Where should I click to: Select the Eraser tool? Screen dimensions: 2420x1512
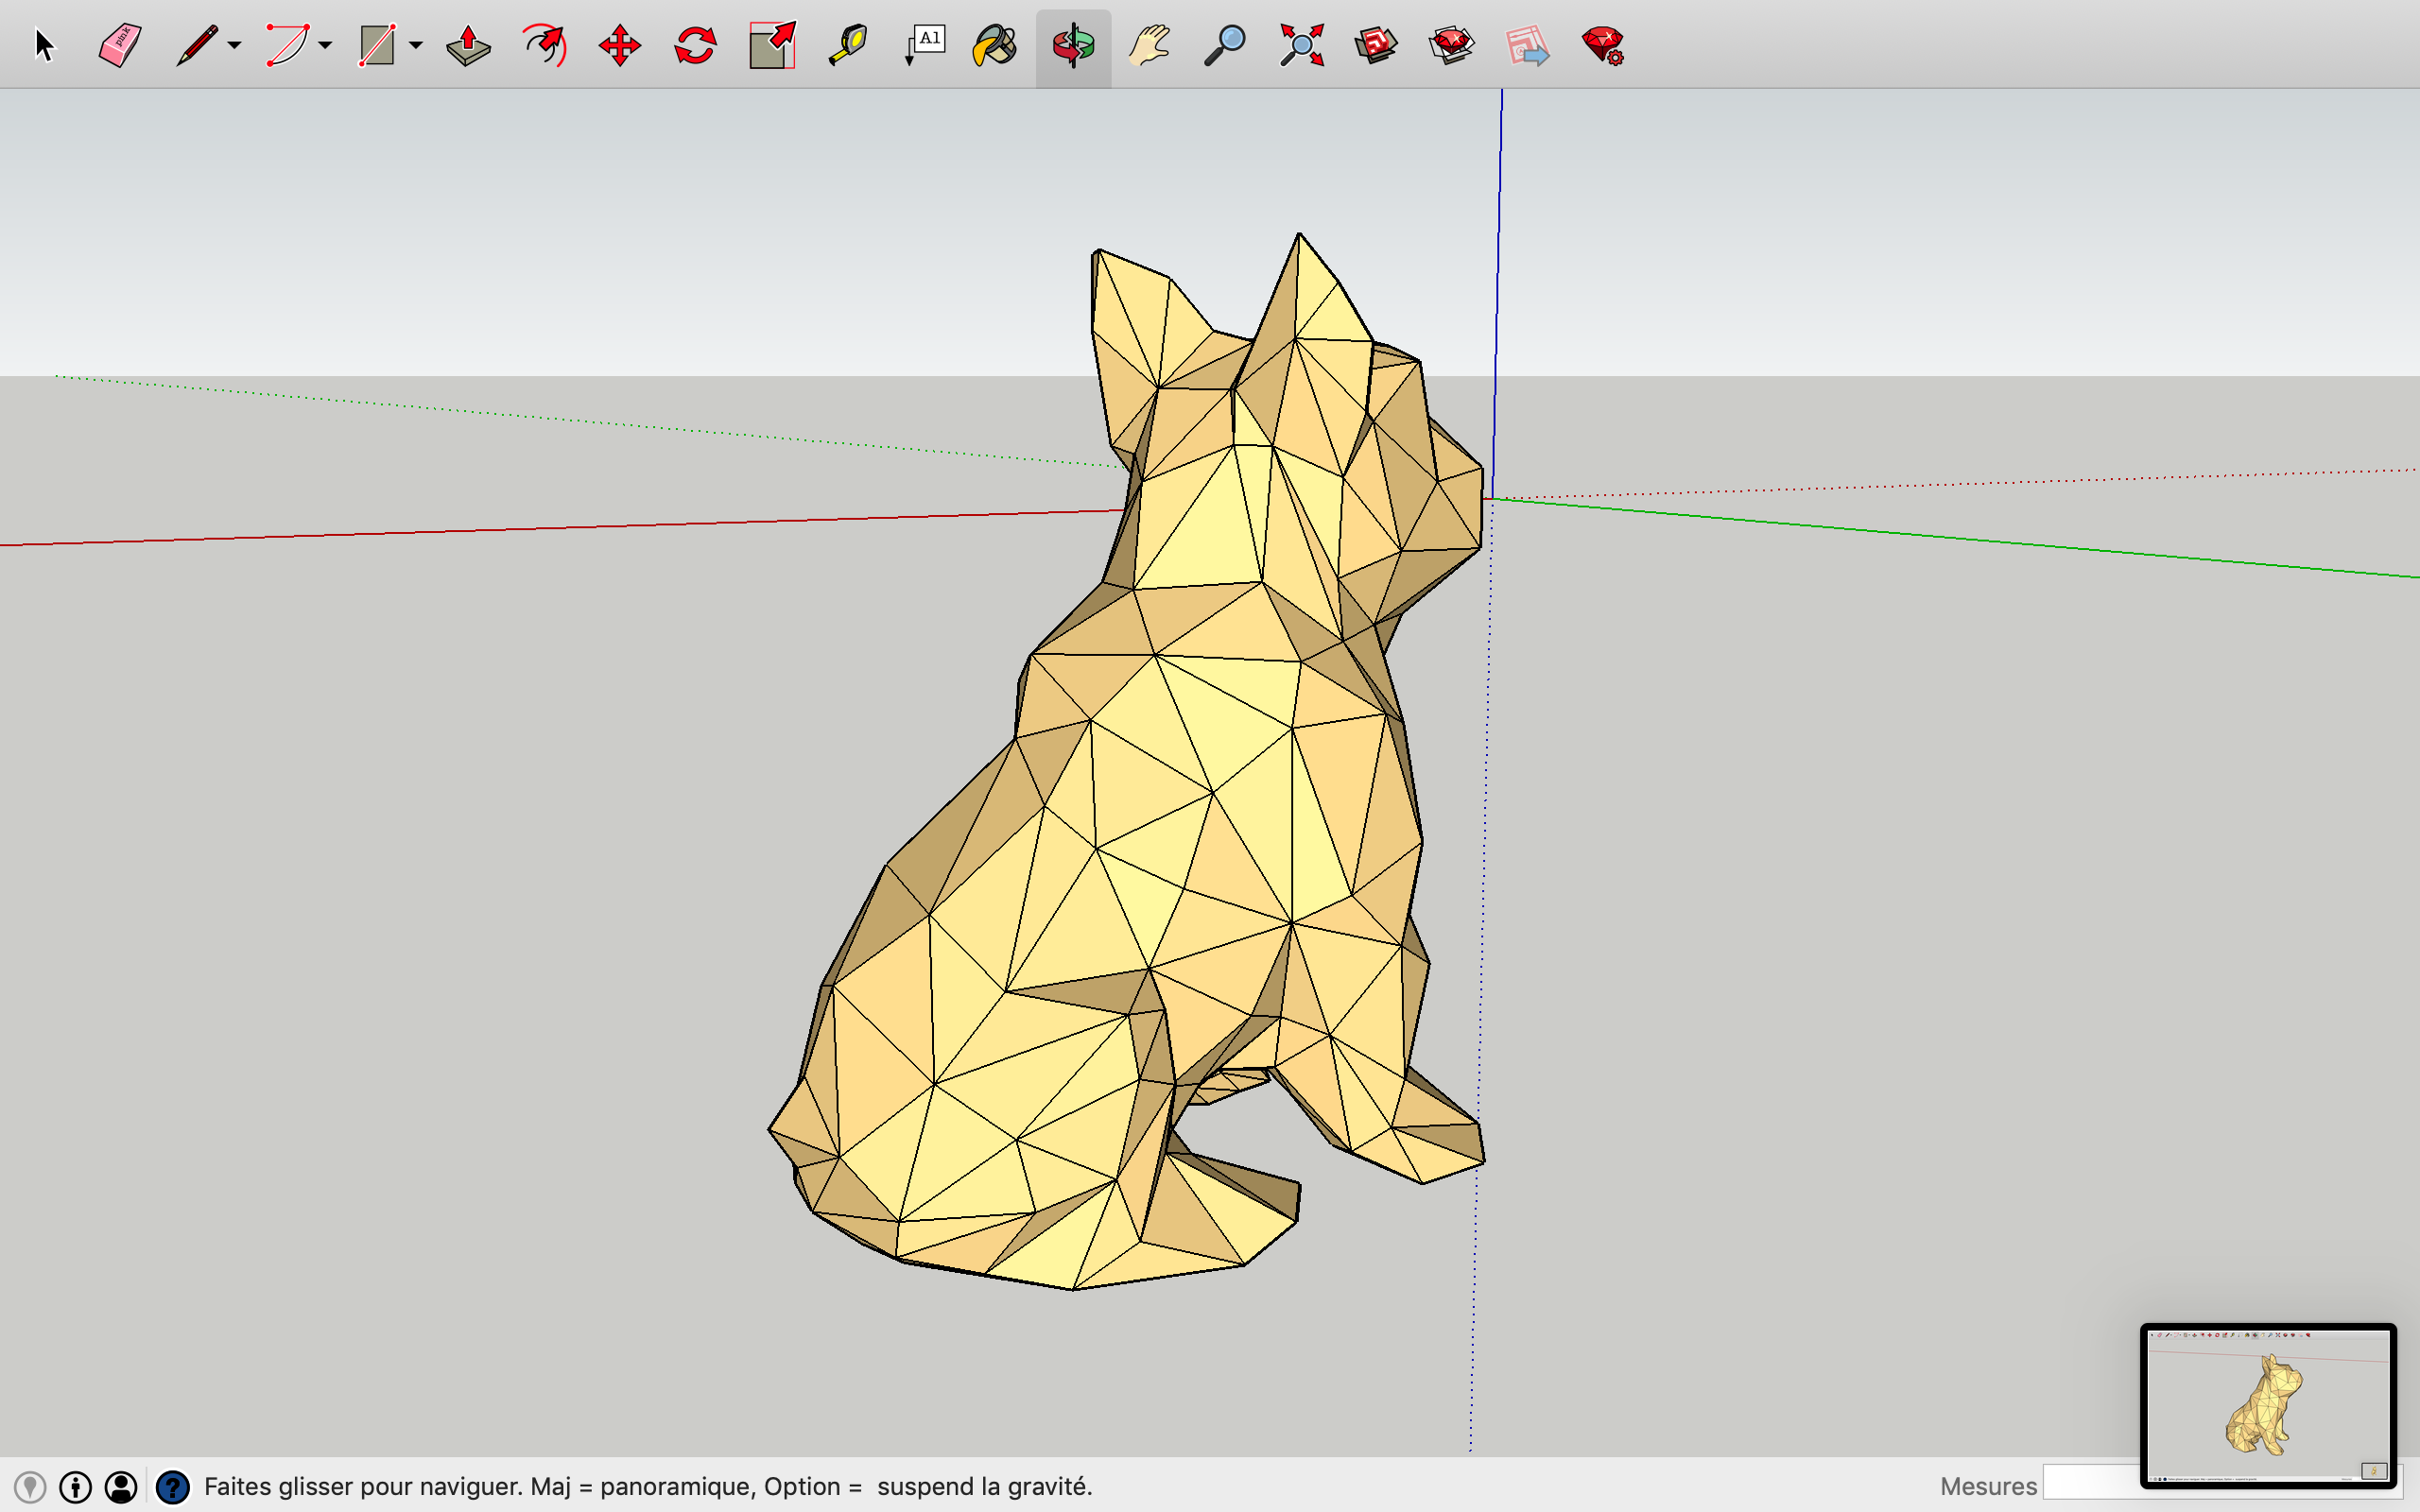click(120, 45)
